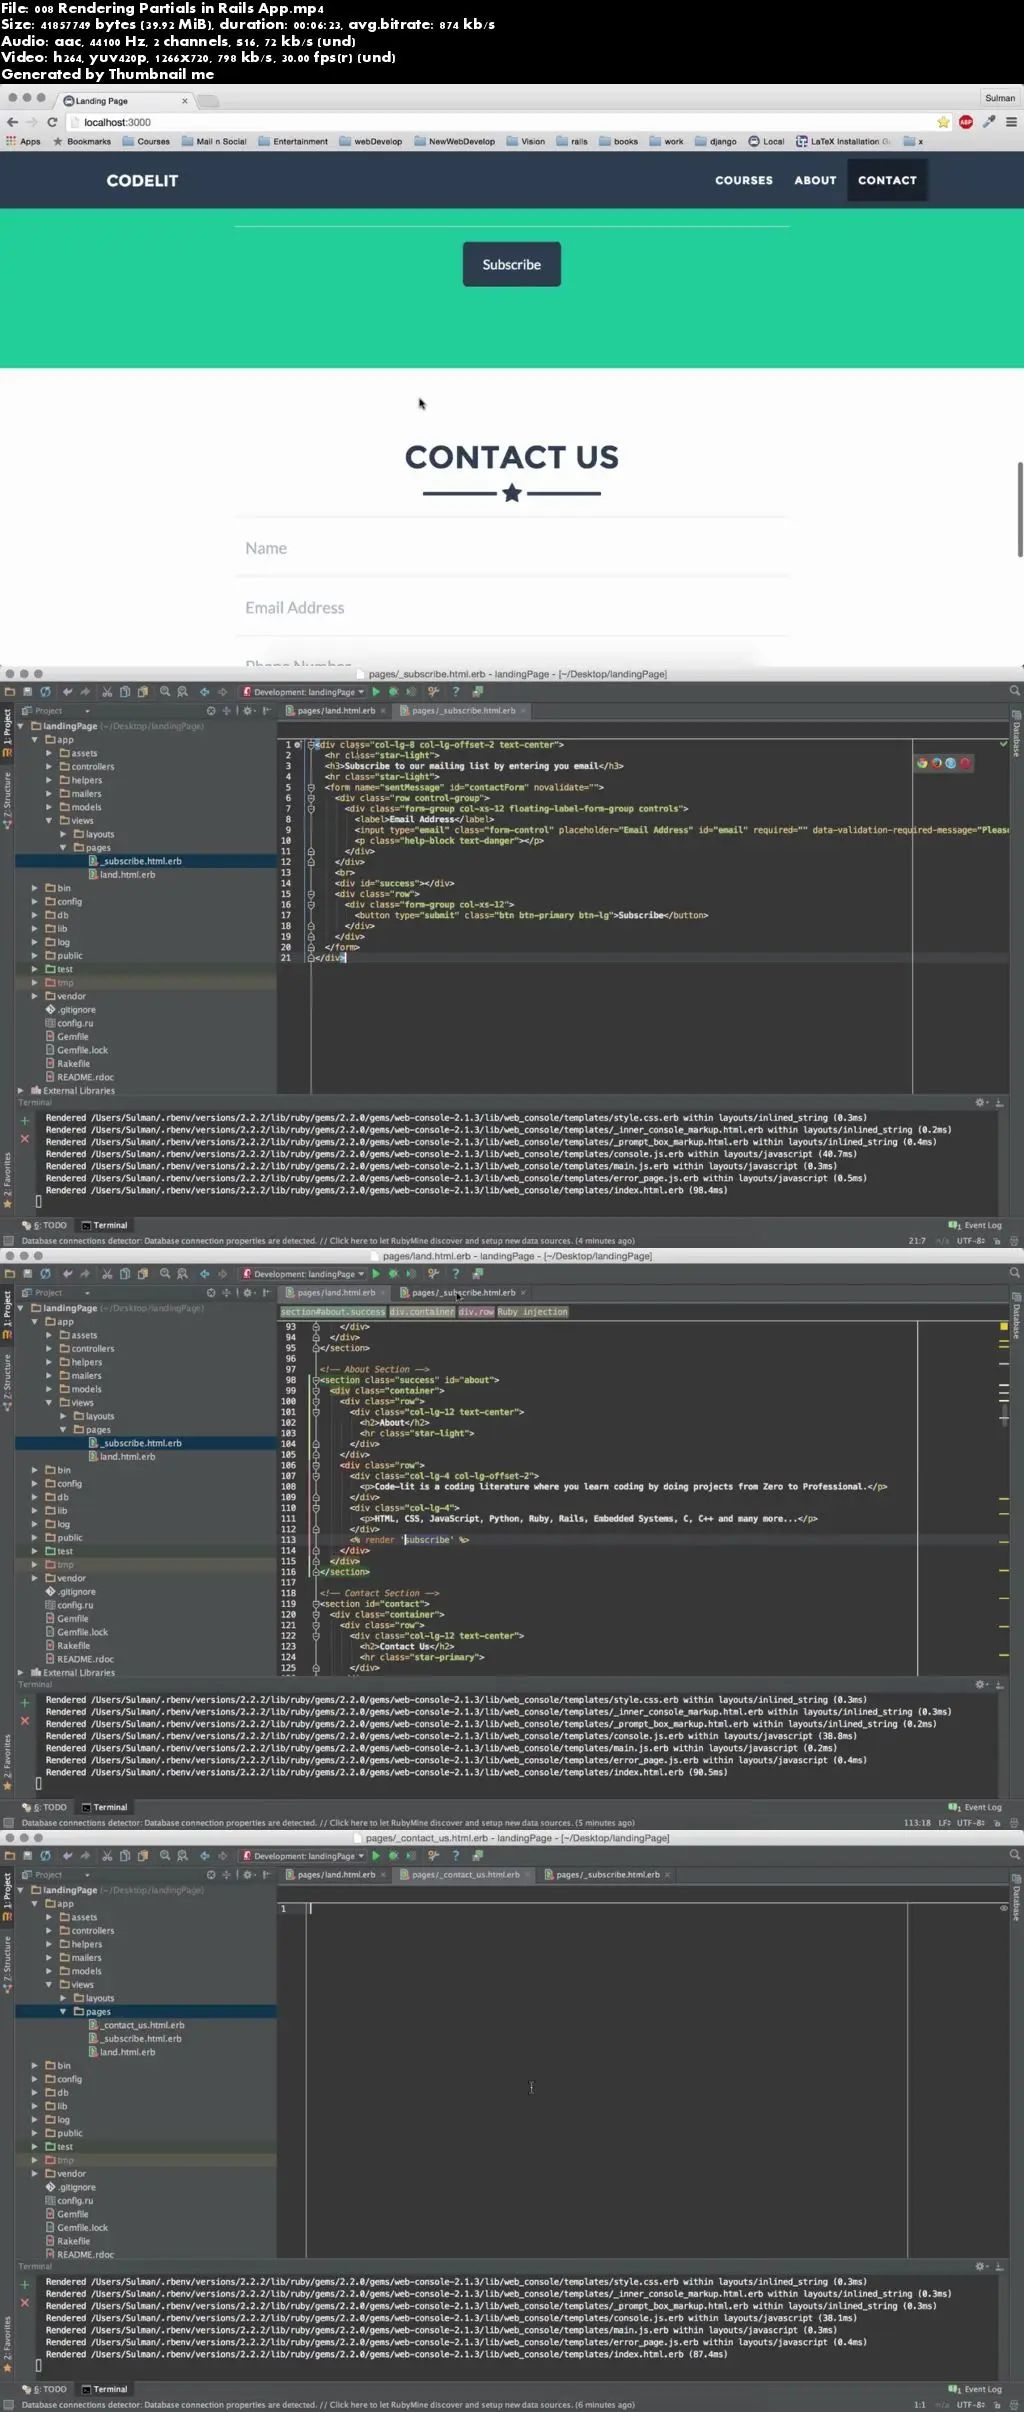Click Paste icon in land.html.erb titled window

coord(143,1274)
